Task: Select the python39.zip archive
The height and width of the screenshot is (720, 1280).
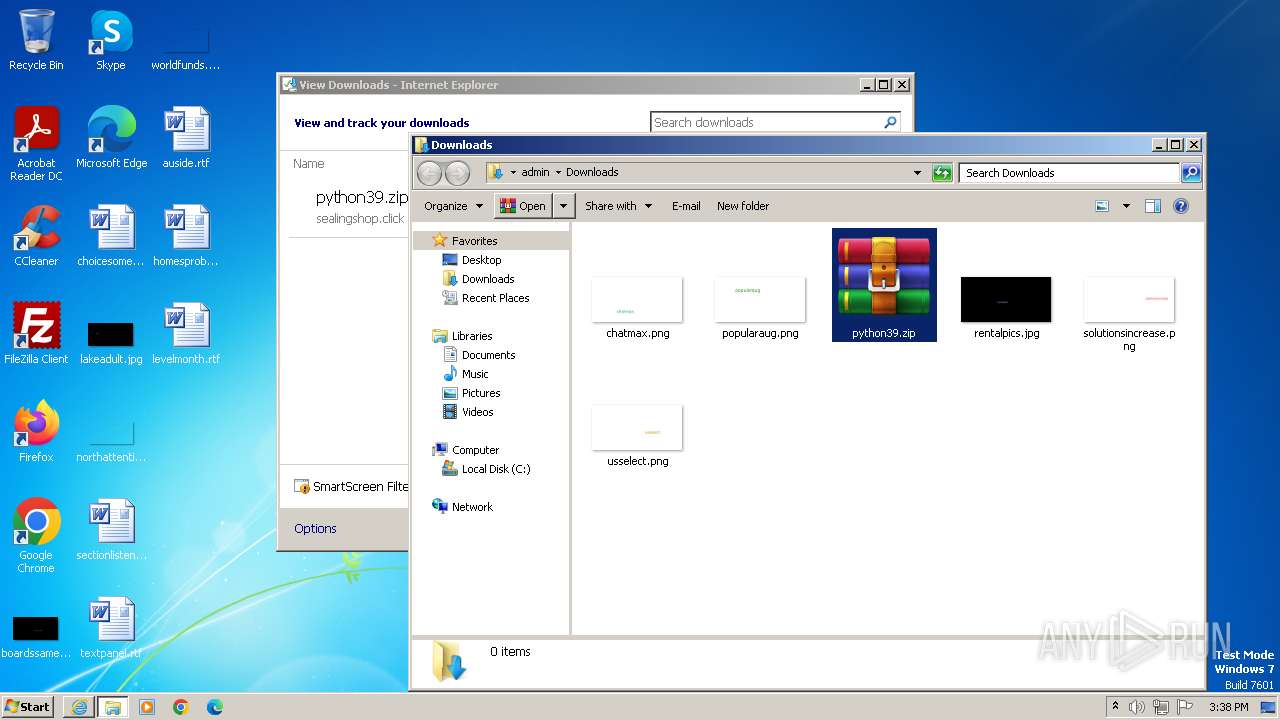Action: 884,285
